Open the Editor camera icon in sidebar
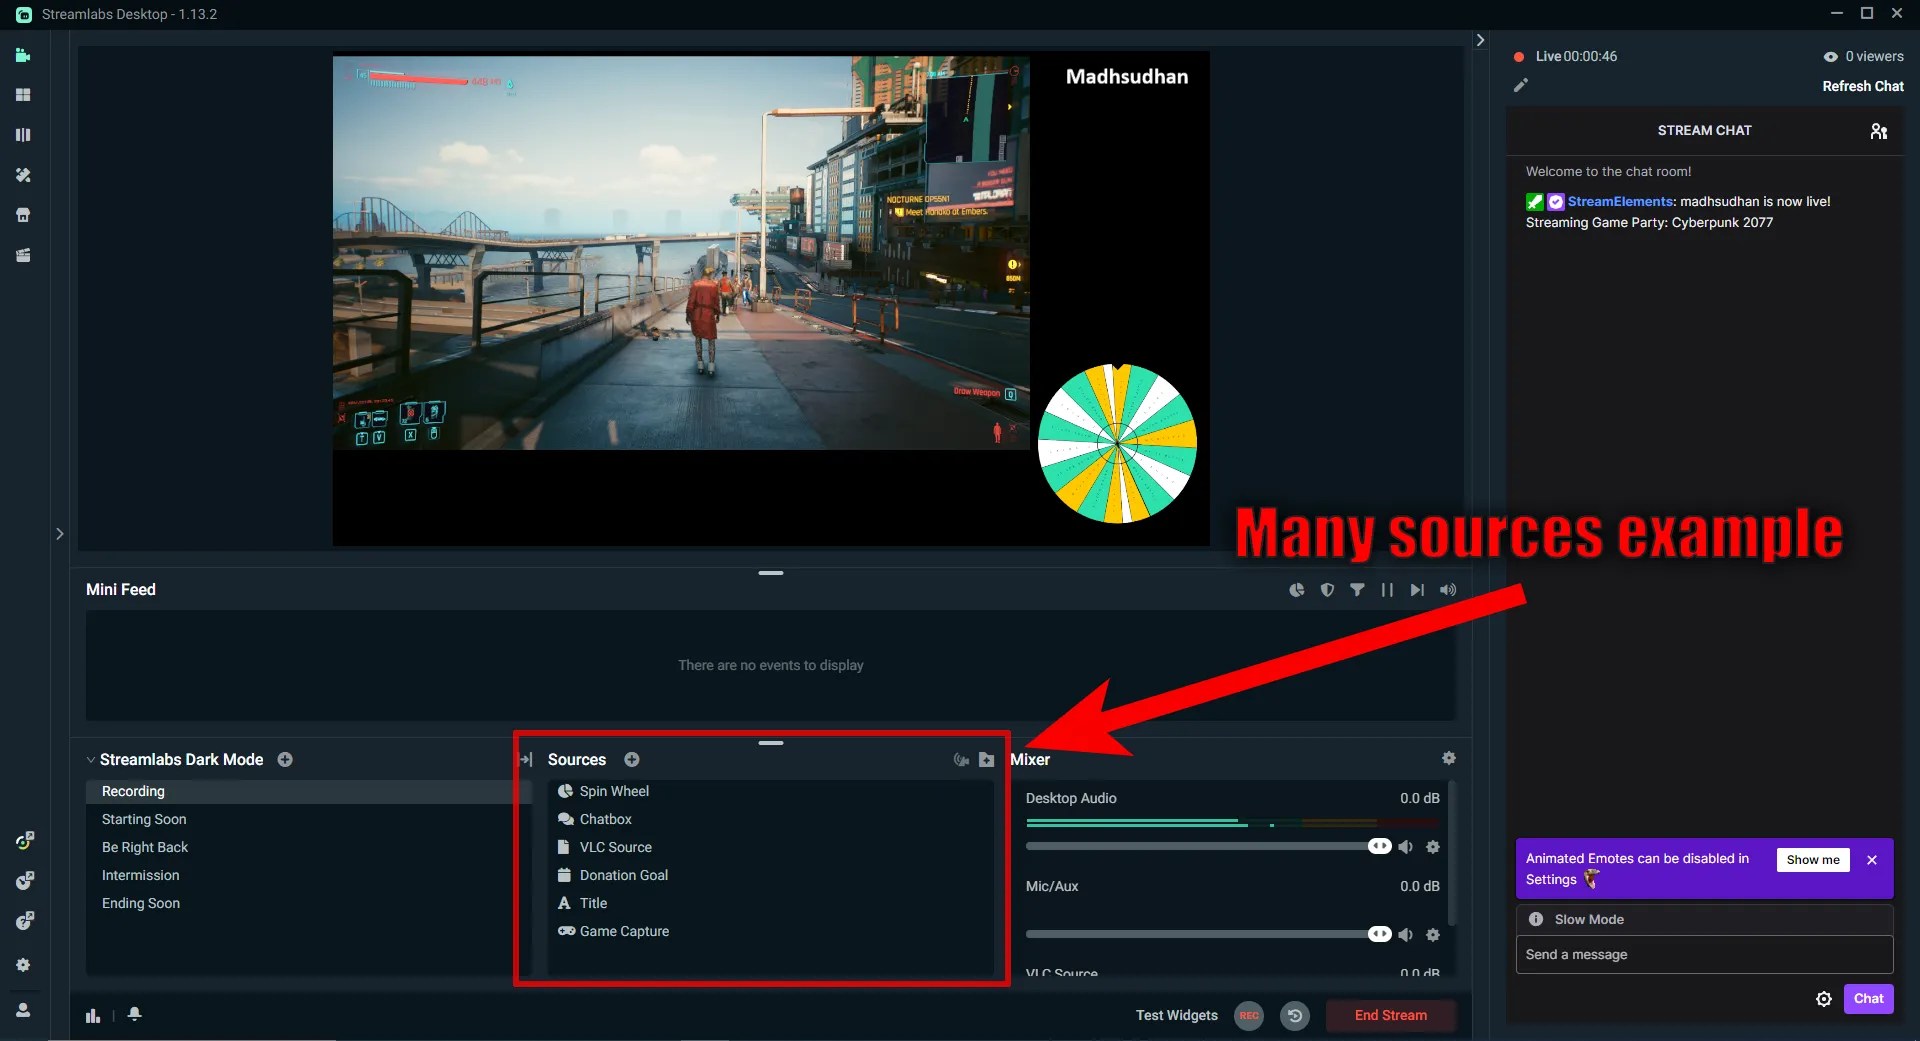This screenshot has height=1041, width=1920. click(x=23, y=57)
